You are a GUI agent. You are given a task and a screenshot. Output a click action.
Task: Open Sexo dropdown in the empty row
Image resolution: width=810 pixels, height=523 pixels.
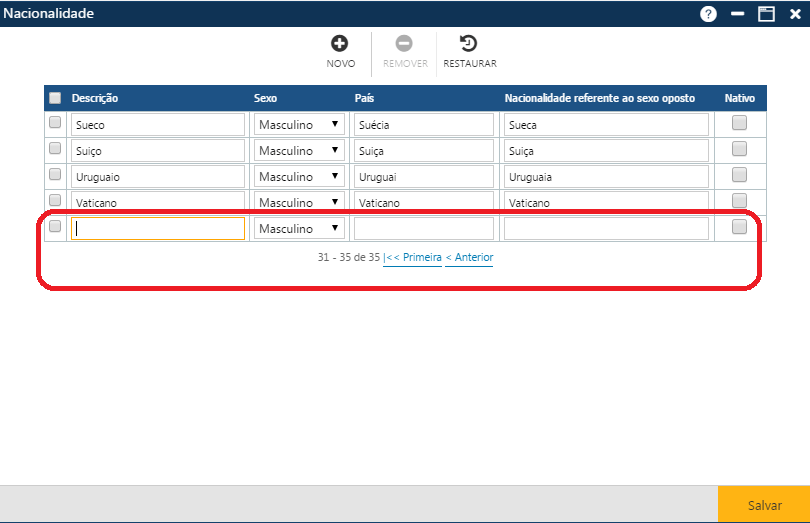point(299,229)
